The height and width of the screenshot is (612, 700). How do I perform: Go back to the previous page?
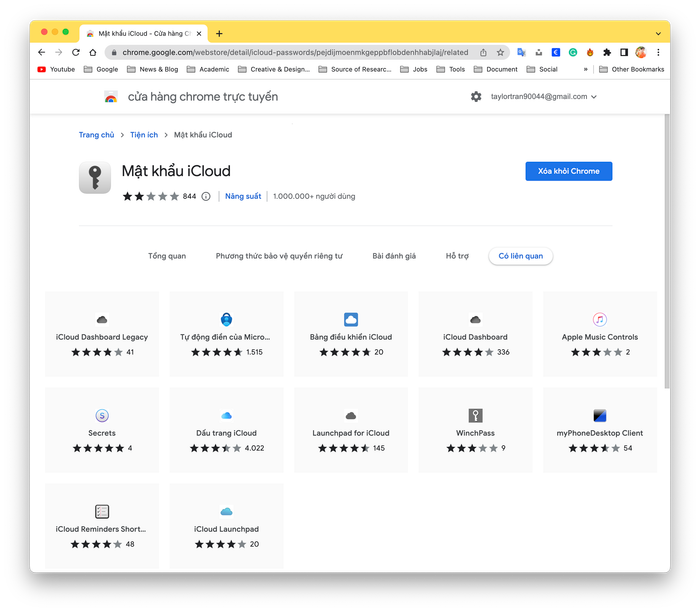(x=42, y=52)
